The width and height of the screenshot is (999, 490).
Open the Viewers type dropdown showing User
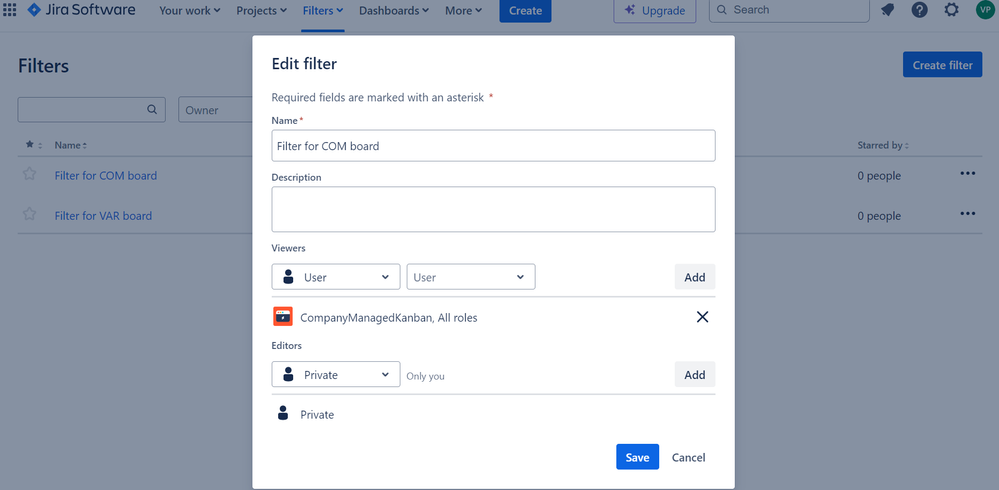336,277
